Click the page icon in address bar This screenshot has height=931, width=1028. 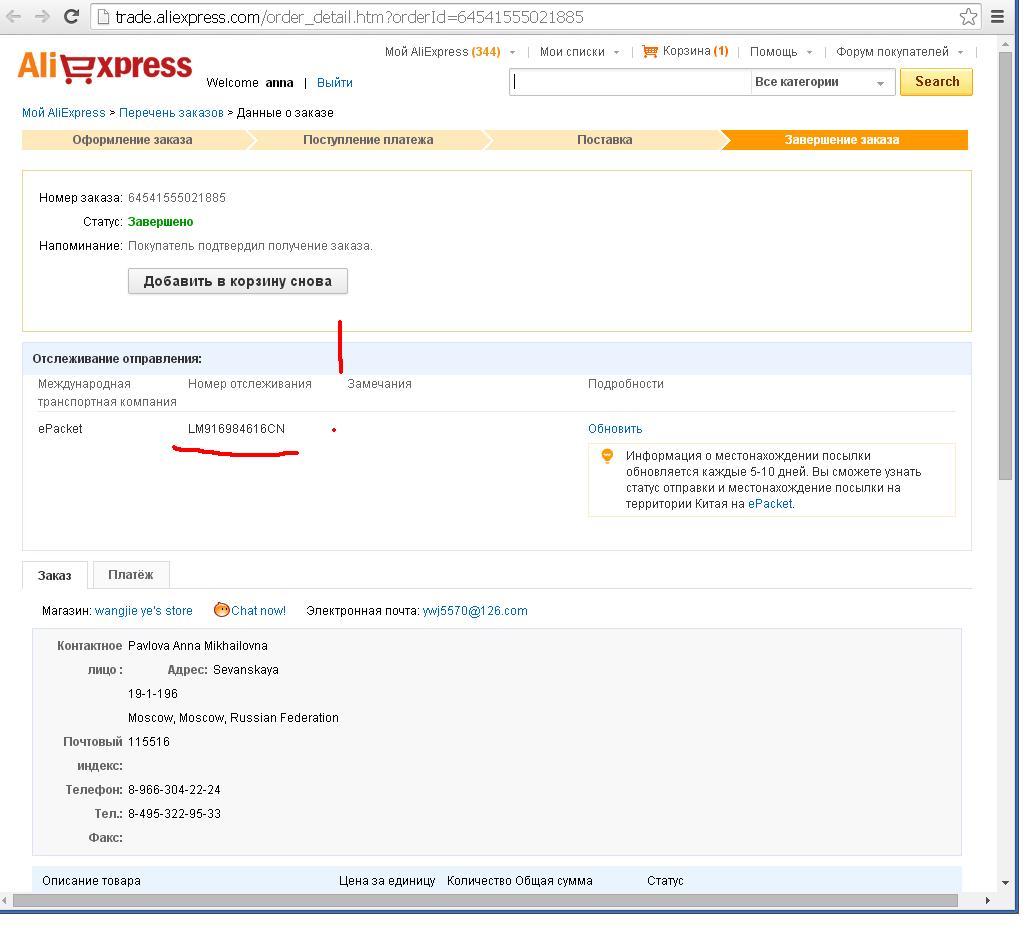(x=103, y=17)
